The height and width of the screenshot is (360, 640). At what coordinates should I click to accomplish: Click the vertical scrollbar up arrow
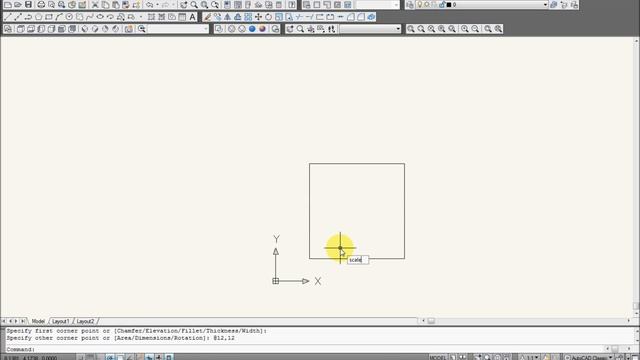pos(636,41)
